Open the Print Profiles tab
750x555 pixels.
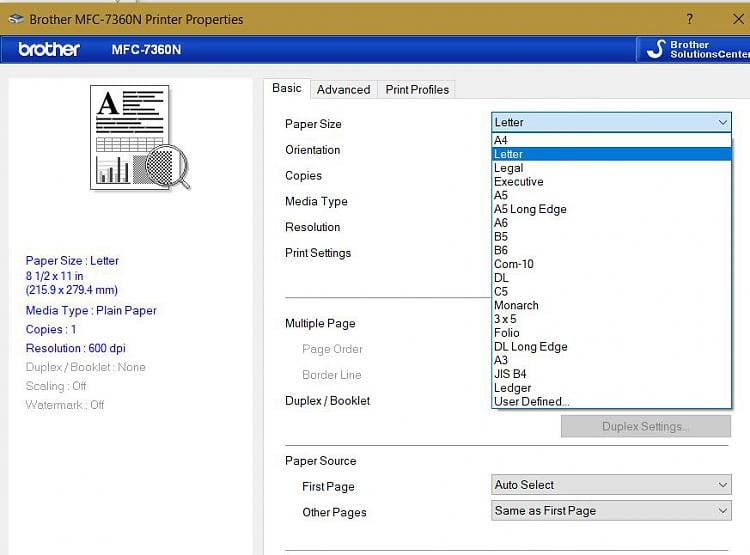point(417,89)
